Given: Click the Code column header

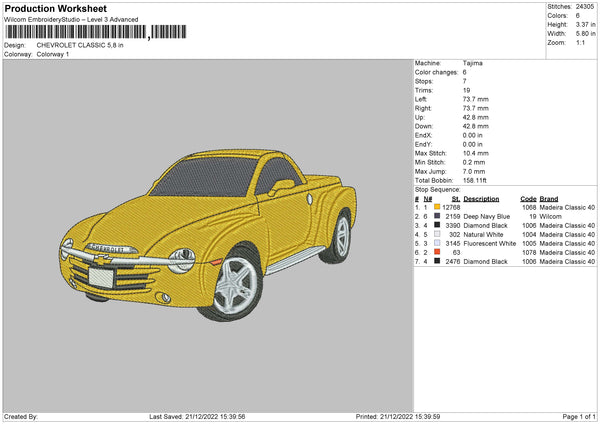Looking at the screenshot, I should point(529,198).
